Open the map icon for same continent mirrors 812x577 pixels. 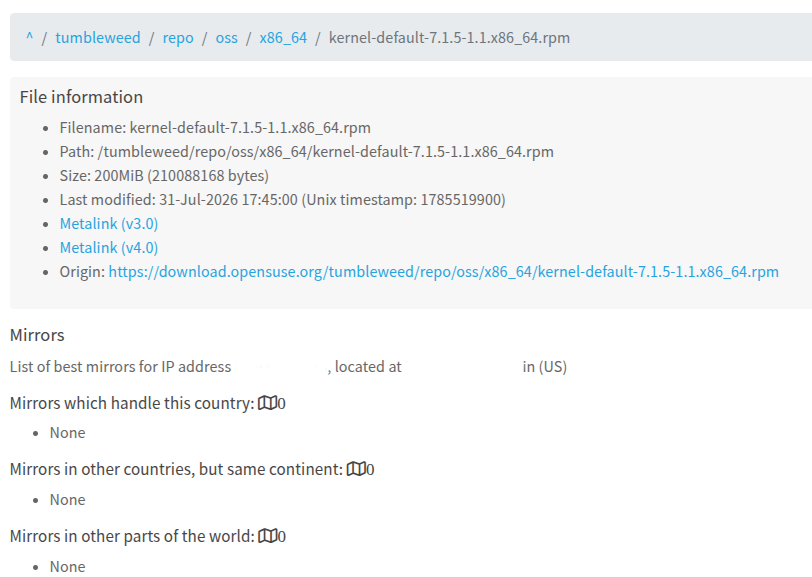point(356,469)
